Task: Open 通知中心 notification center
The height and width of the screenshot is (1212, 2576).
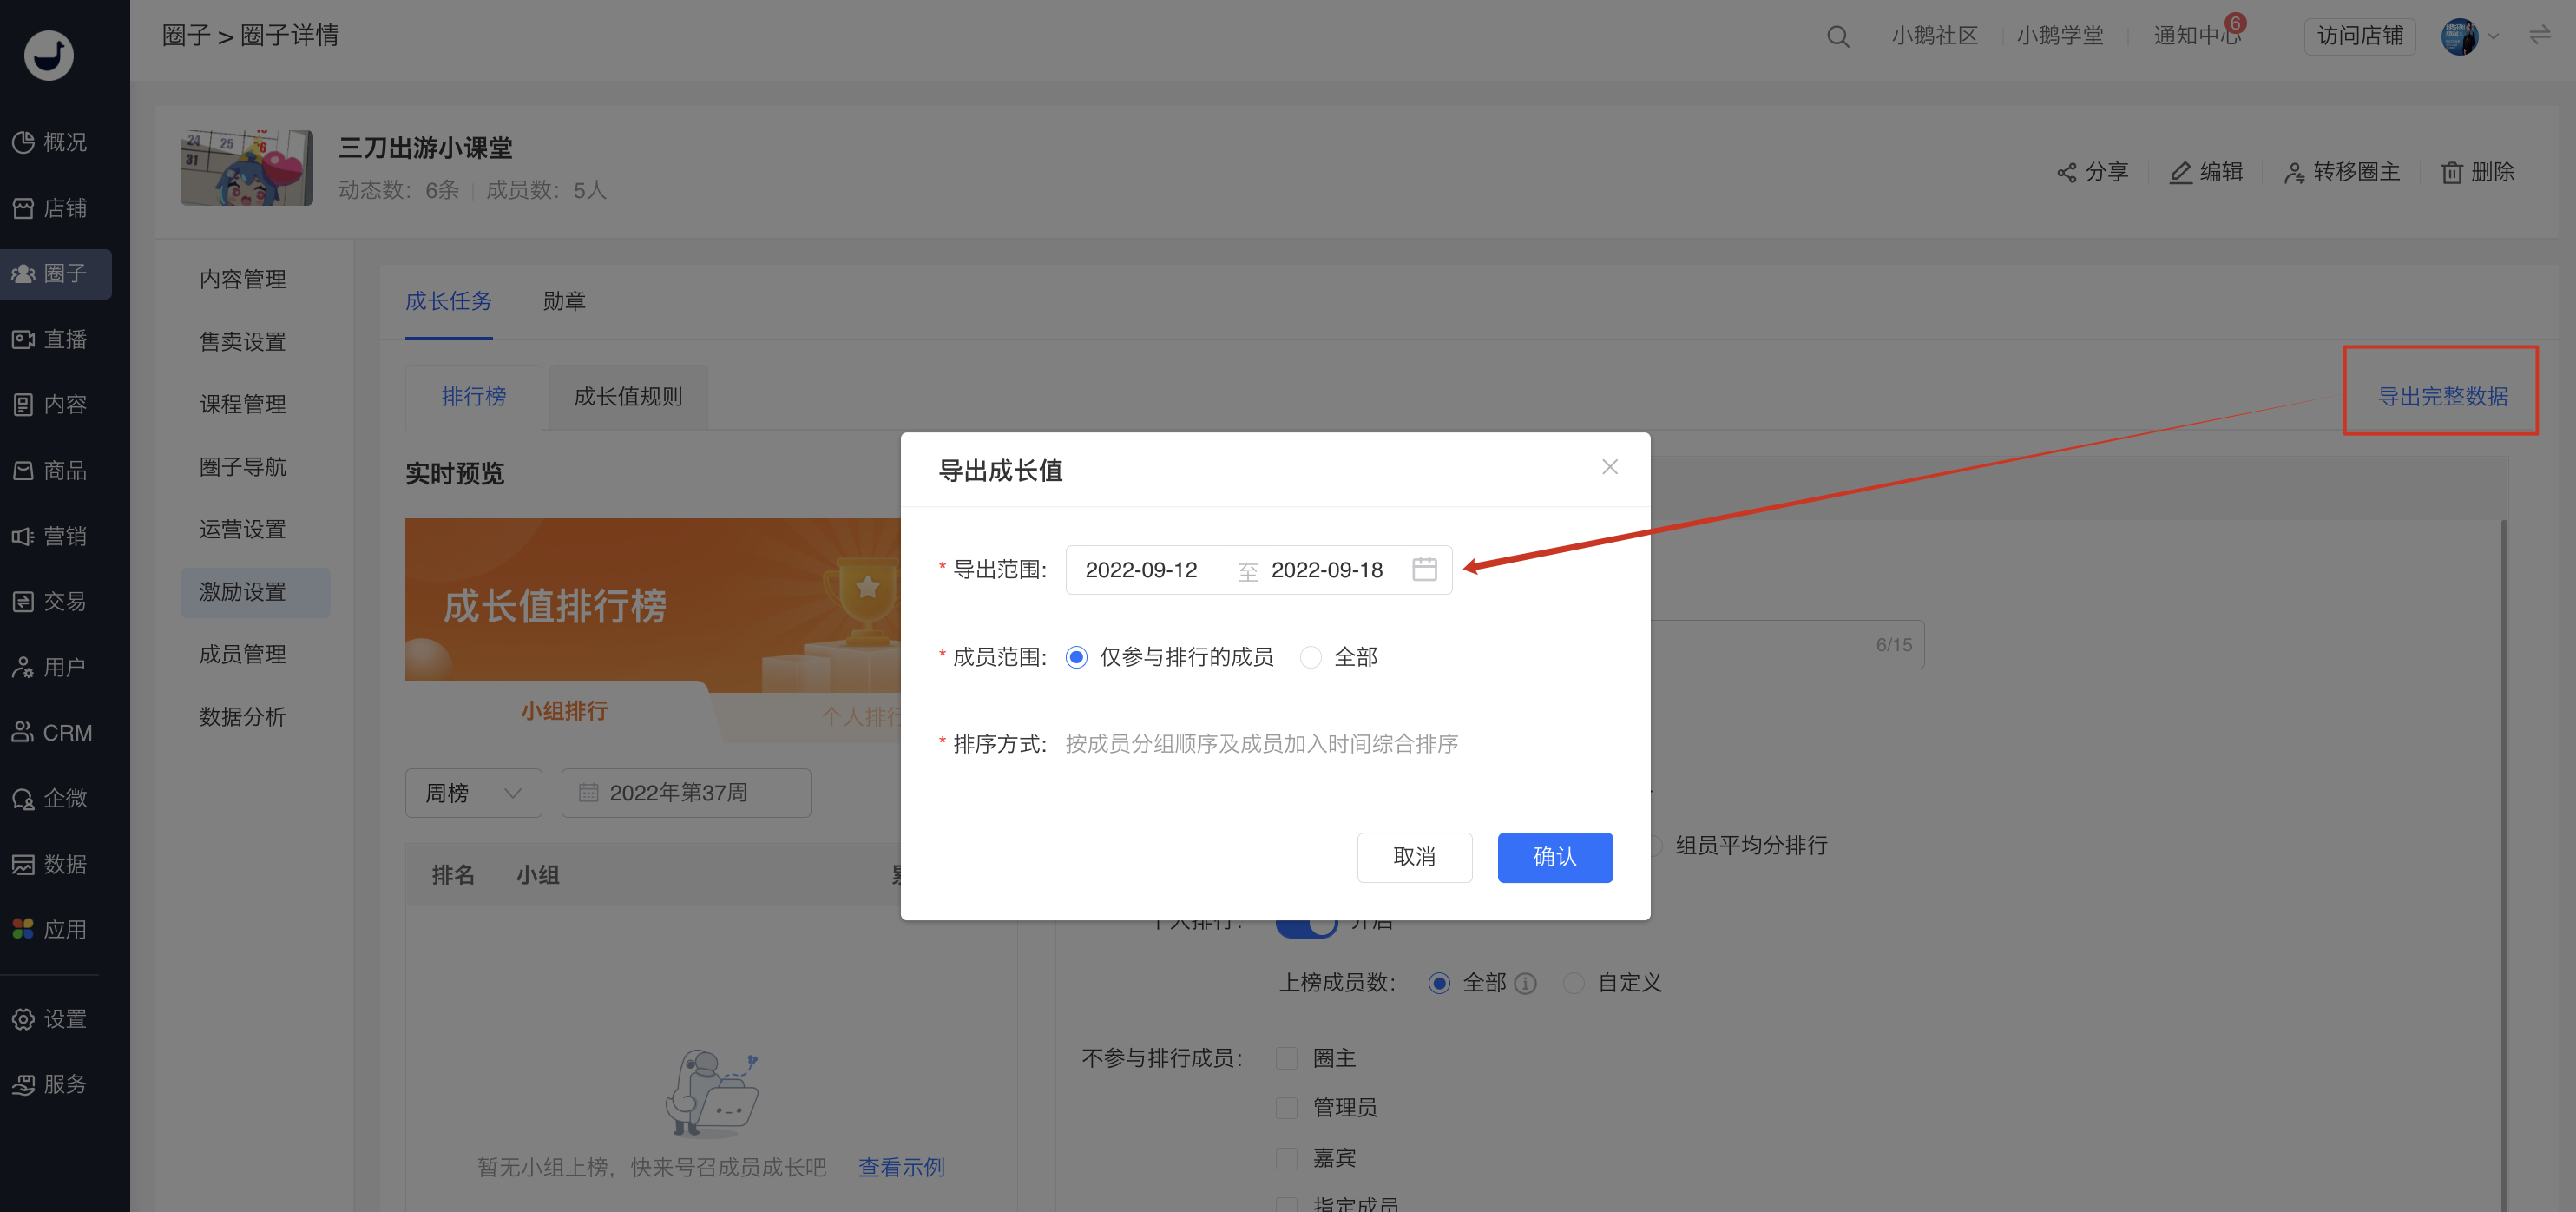Action: tap(2196, 35)
